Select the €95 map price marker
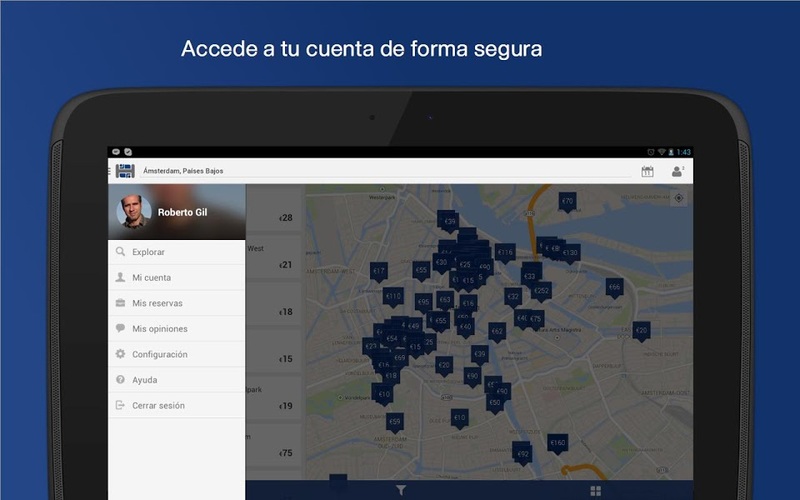 click(x=423, y=303)
